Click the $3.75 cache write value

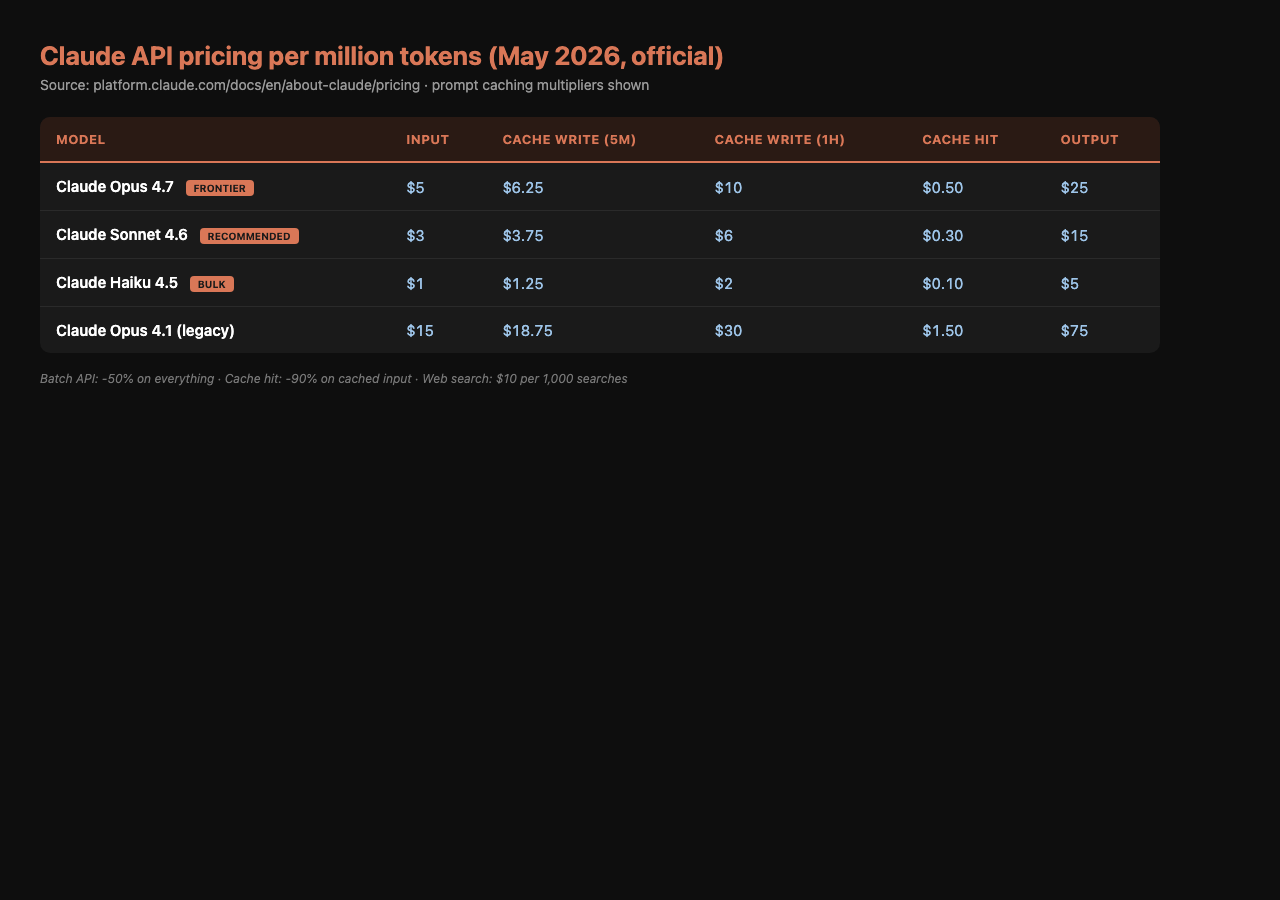(523, 235)
